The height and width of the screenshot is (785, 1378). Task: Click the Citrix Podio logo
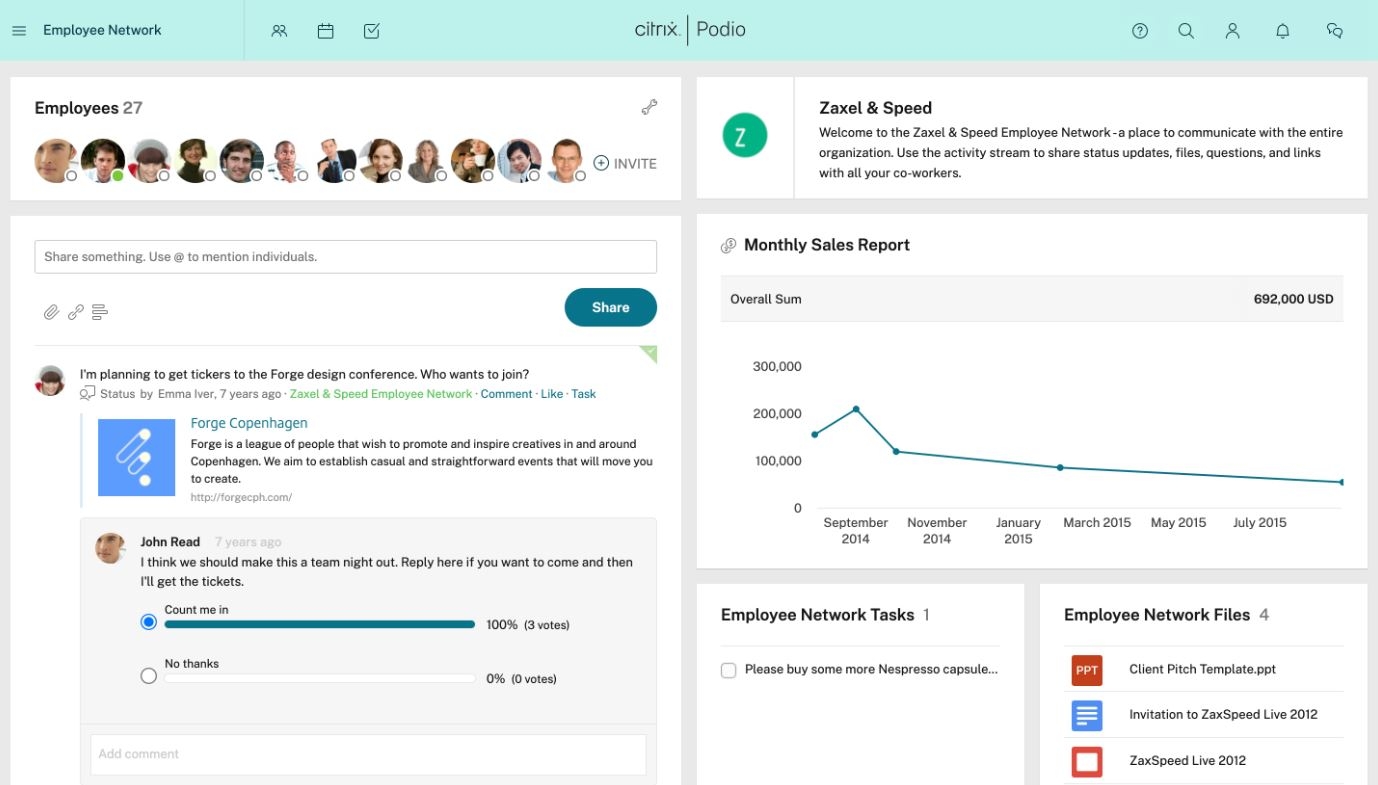click(x=690, y=30)
